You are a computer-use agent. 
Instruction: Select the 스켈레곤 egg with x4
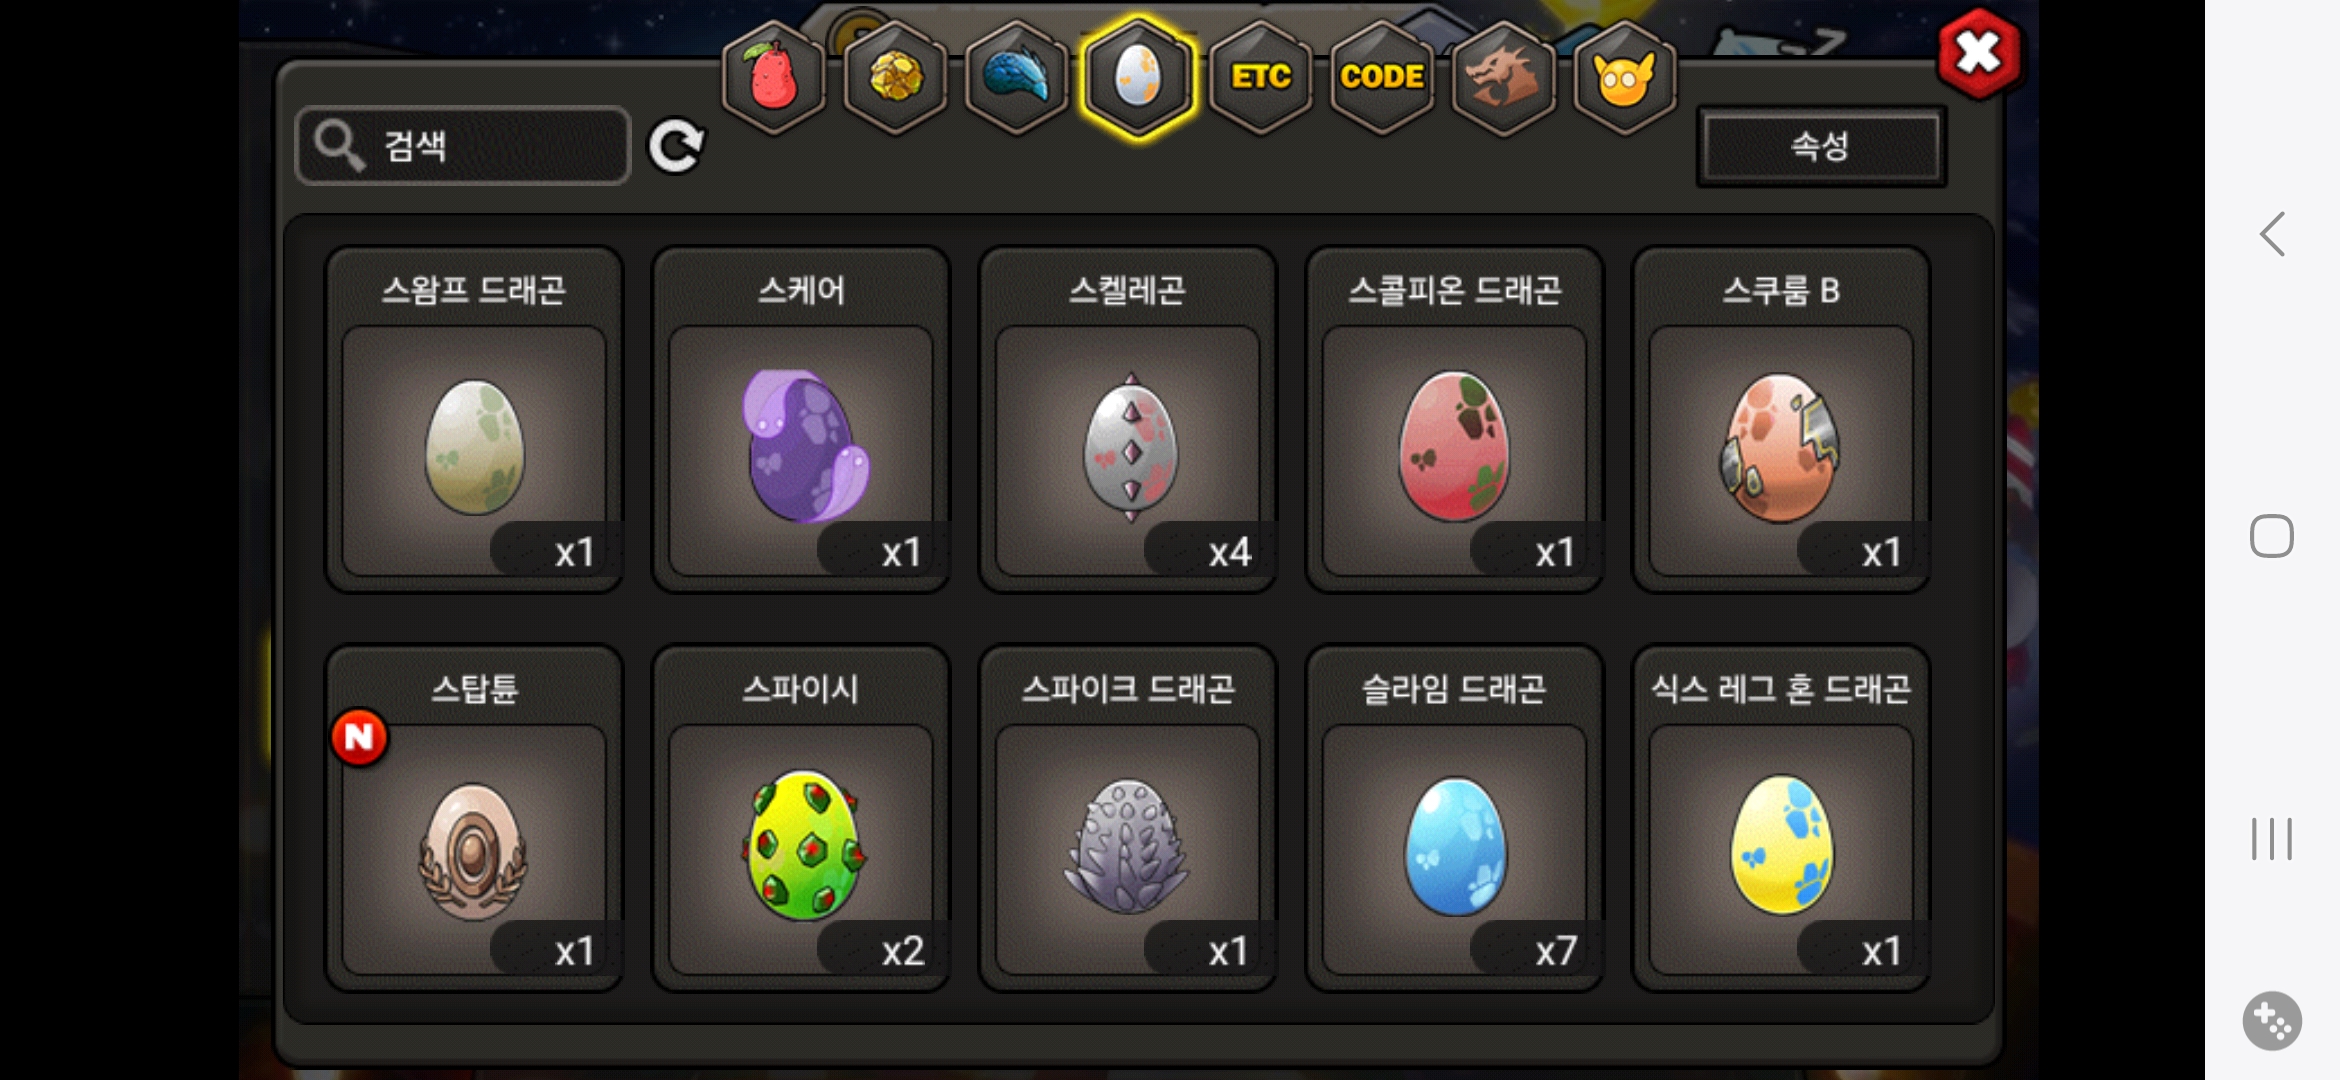click(x=1128, y=420)
